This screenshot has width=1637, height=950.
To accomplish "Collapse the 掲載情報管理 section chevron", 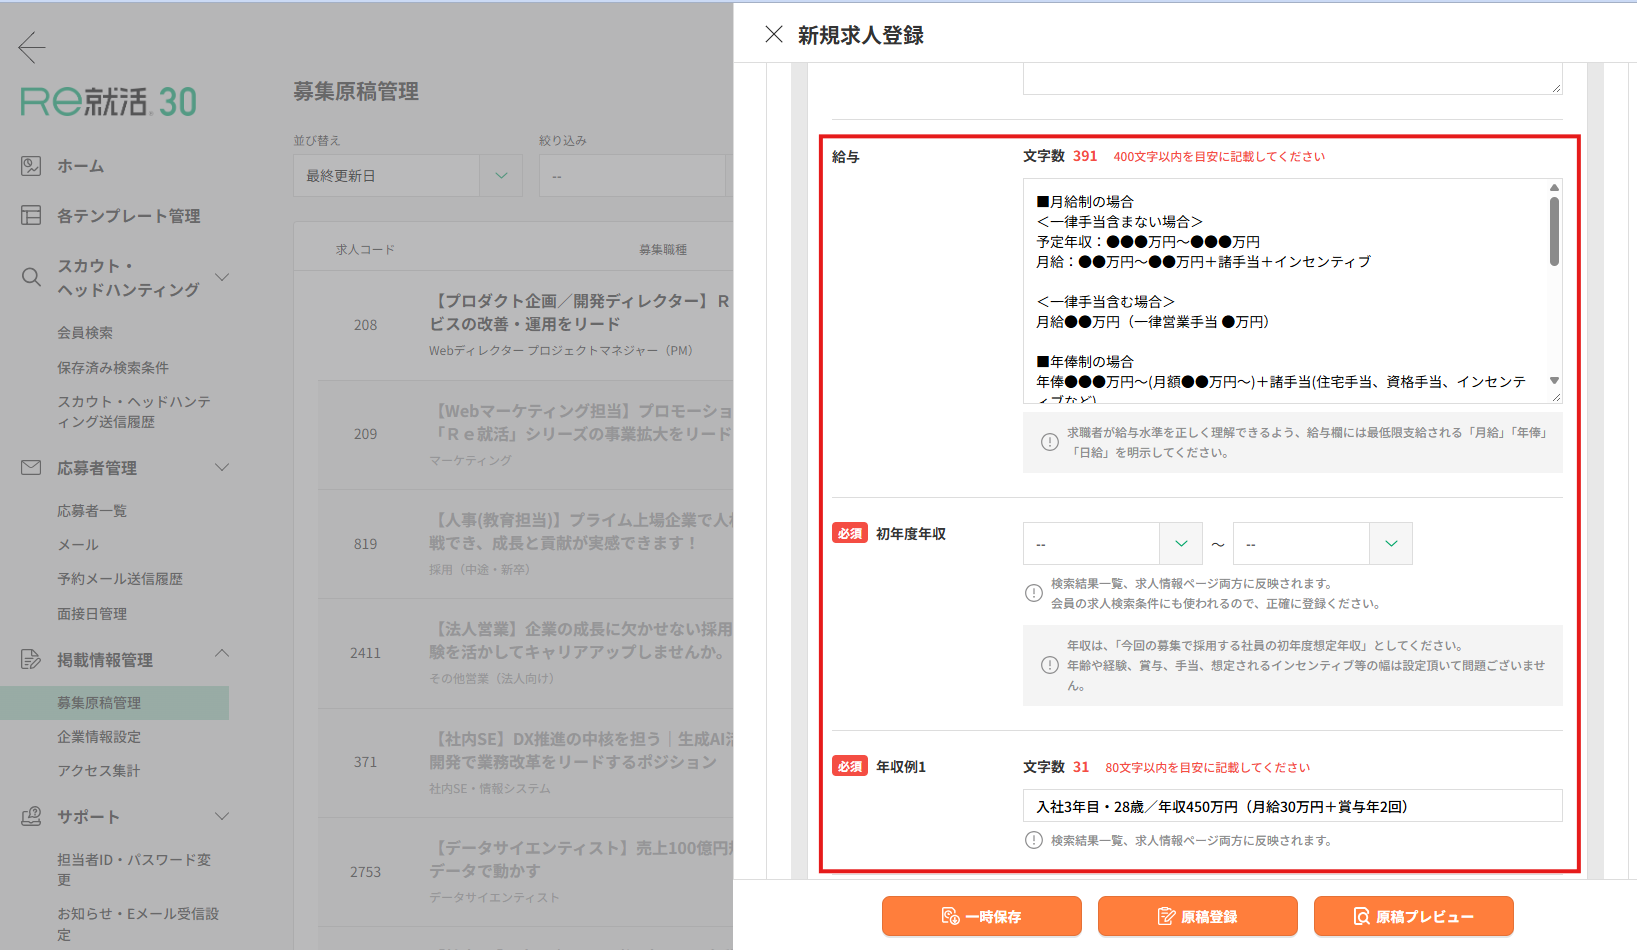I will pos(222,653).
